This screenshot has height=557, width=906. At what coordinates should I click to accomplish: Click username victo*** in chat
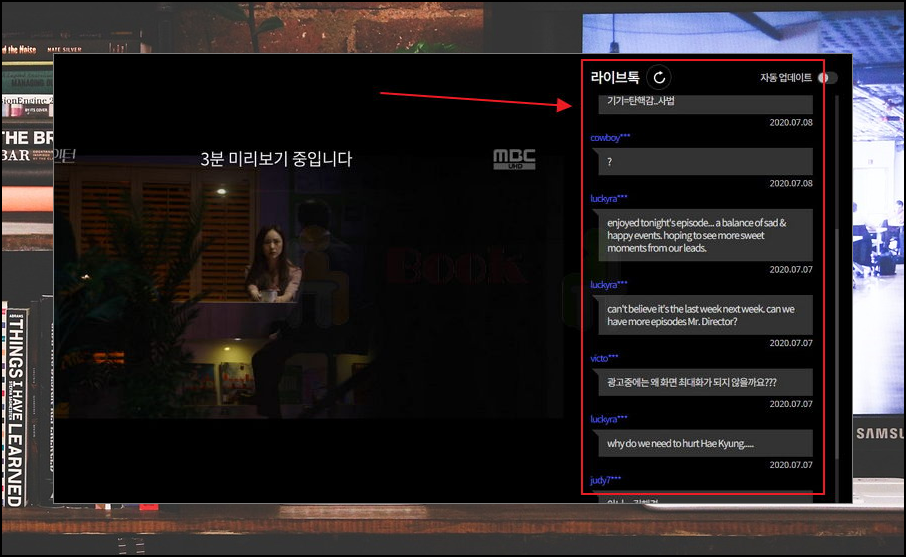tap(604, 358)
